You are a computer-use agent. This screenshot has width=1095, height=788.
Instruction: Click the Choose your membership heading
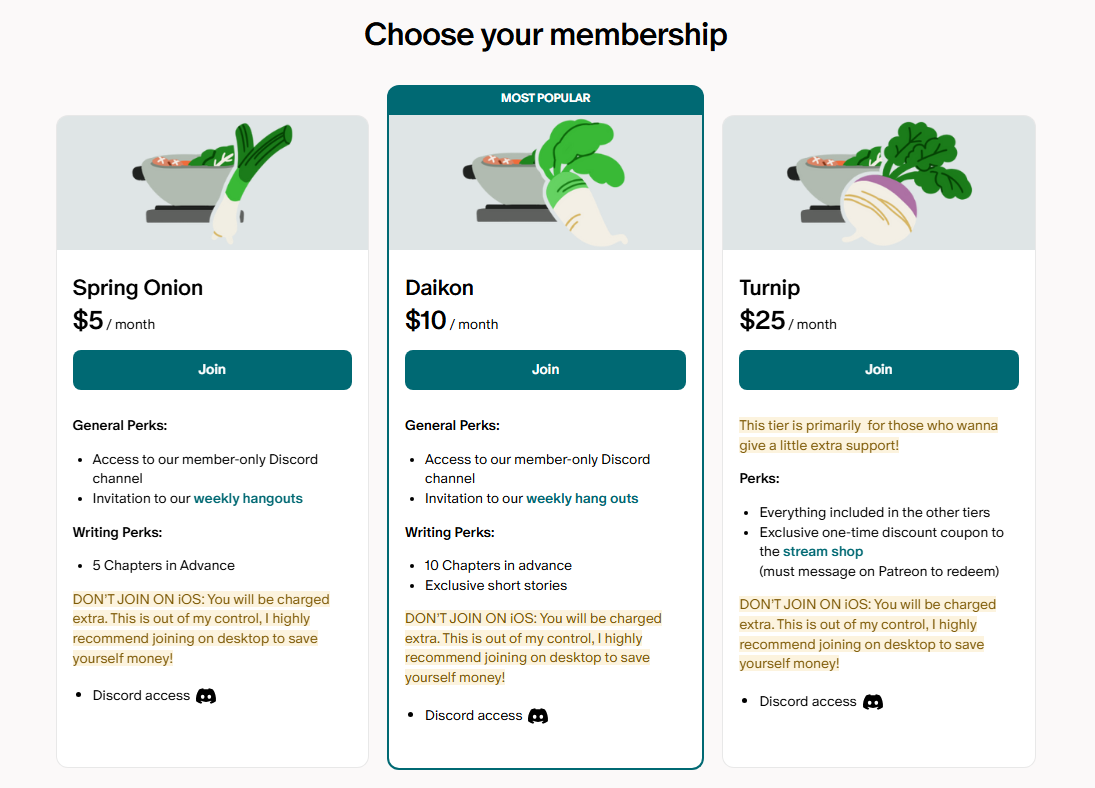click(x=546, y=35)
